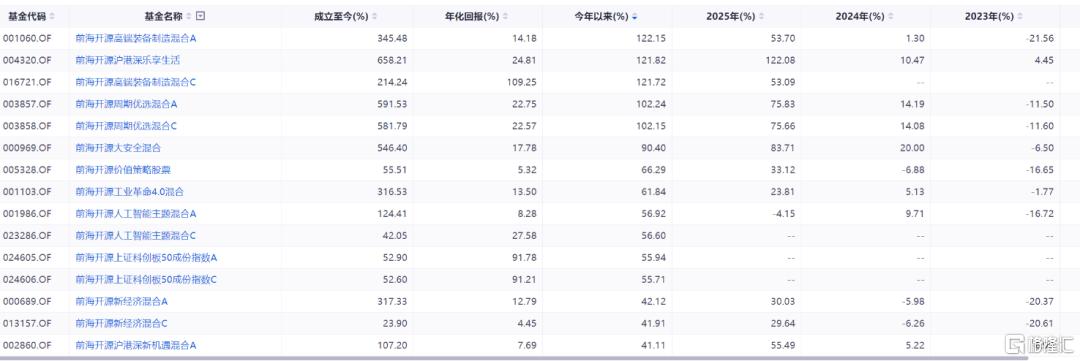Open the filter box beside 基金名称
The width and height of the screenshot is (1080, 361).
pos(200,17)
